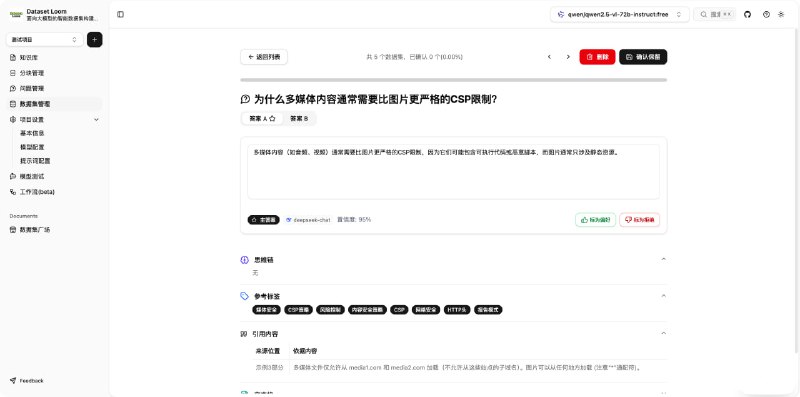Click the Feedback paper-plane icon
This screenshot has height=397, width=800.
[x=13, y=381]
